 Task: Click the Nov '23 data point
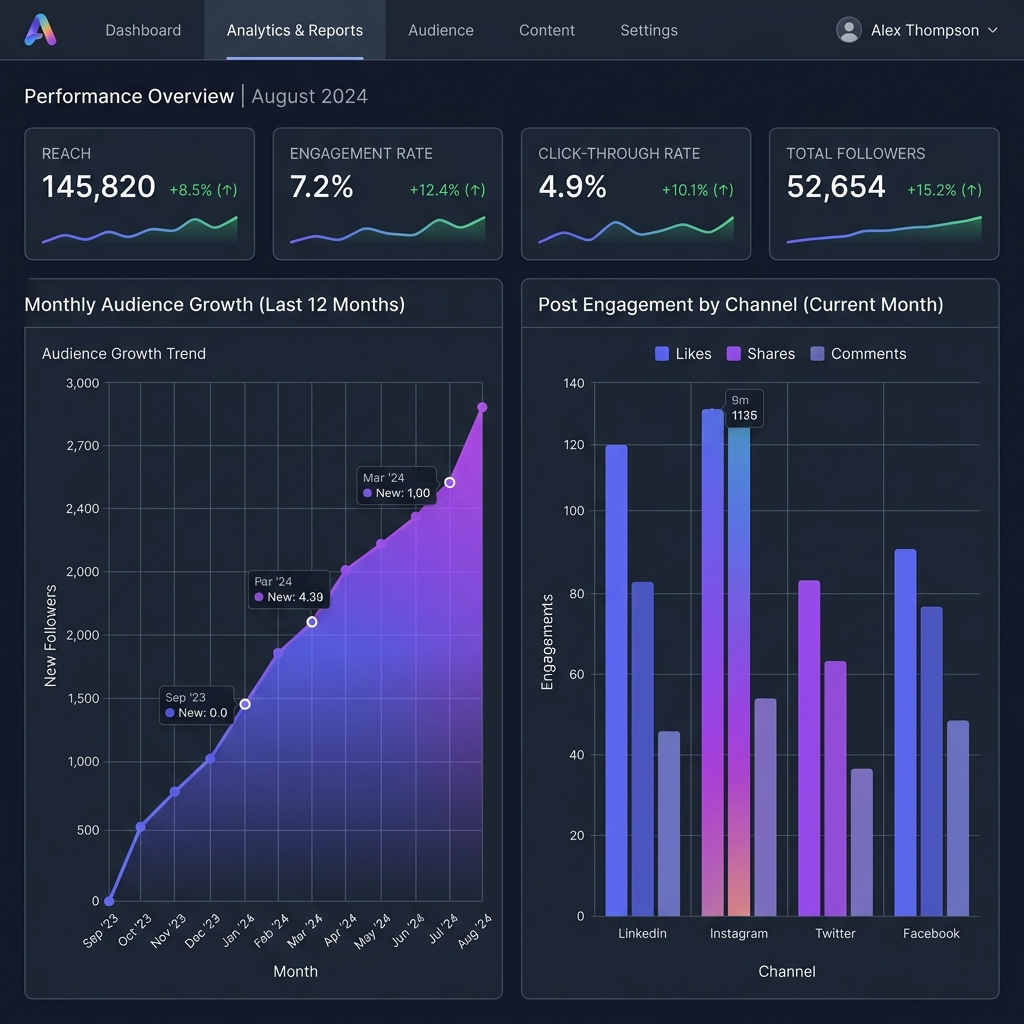pos(174,792)
